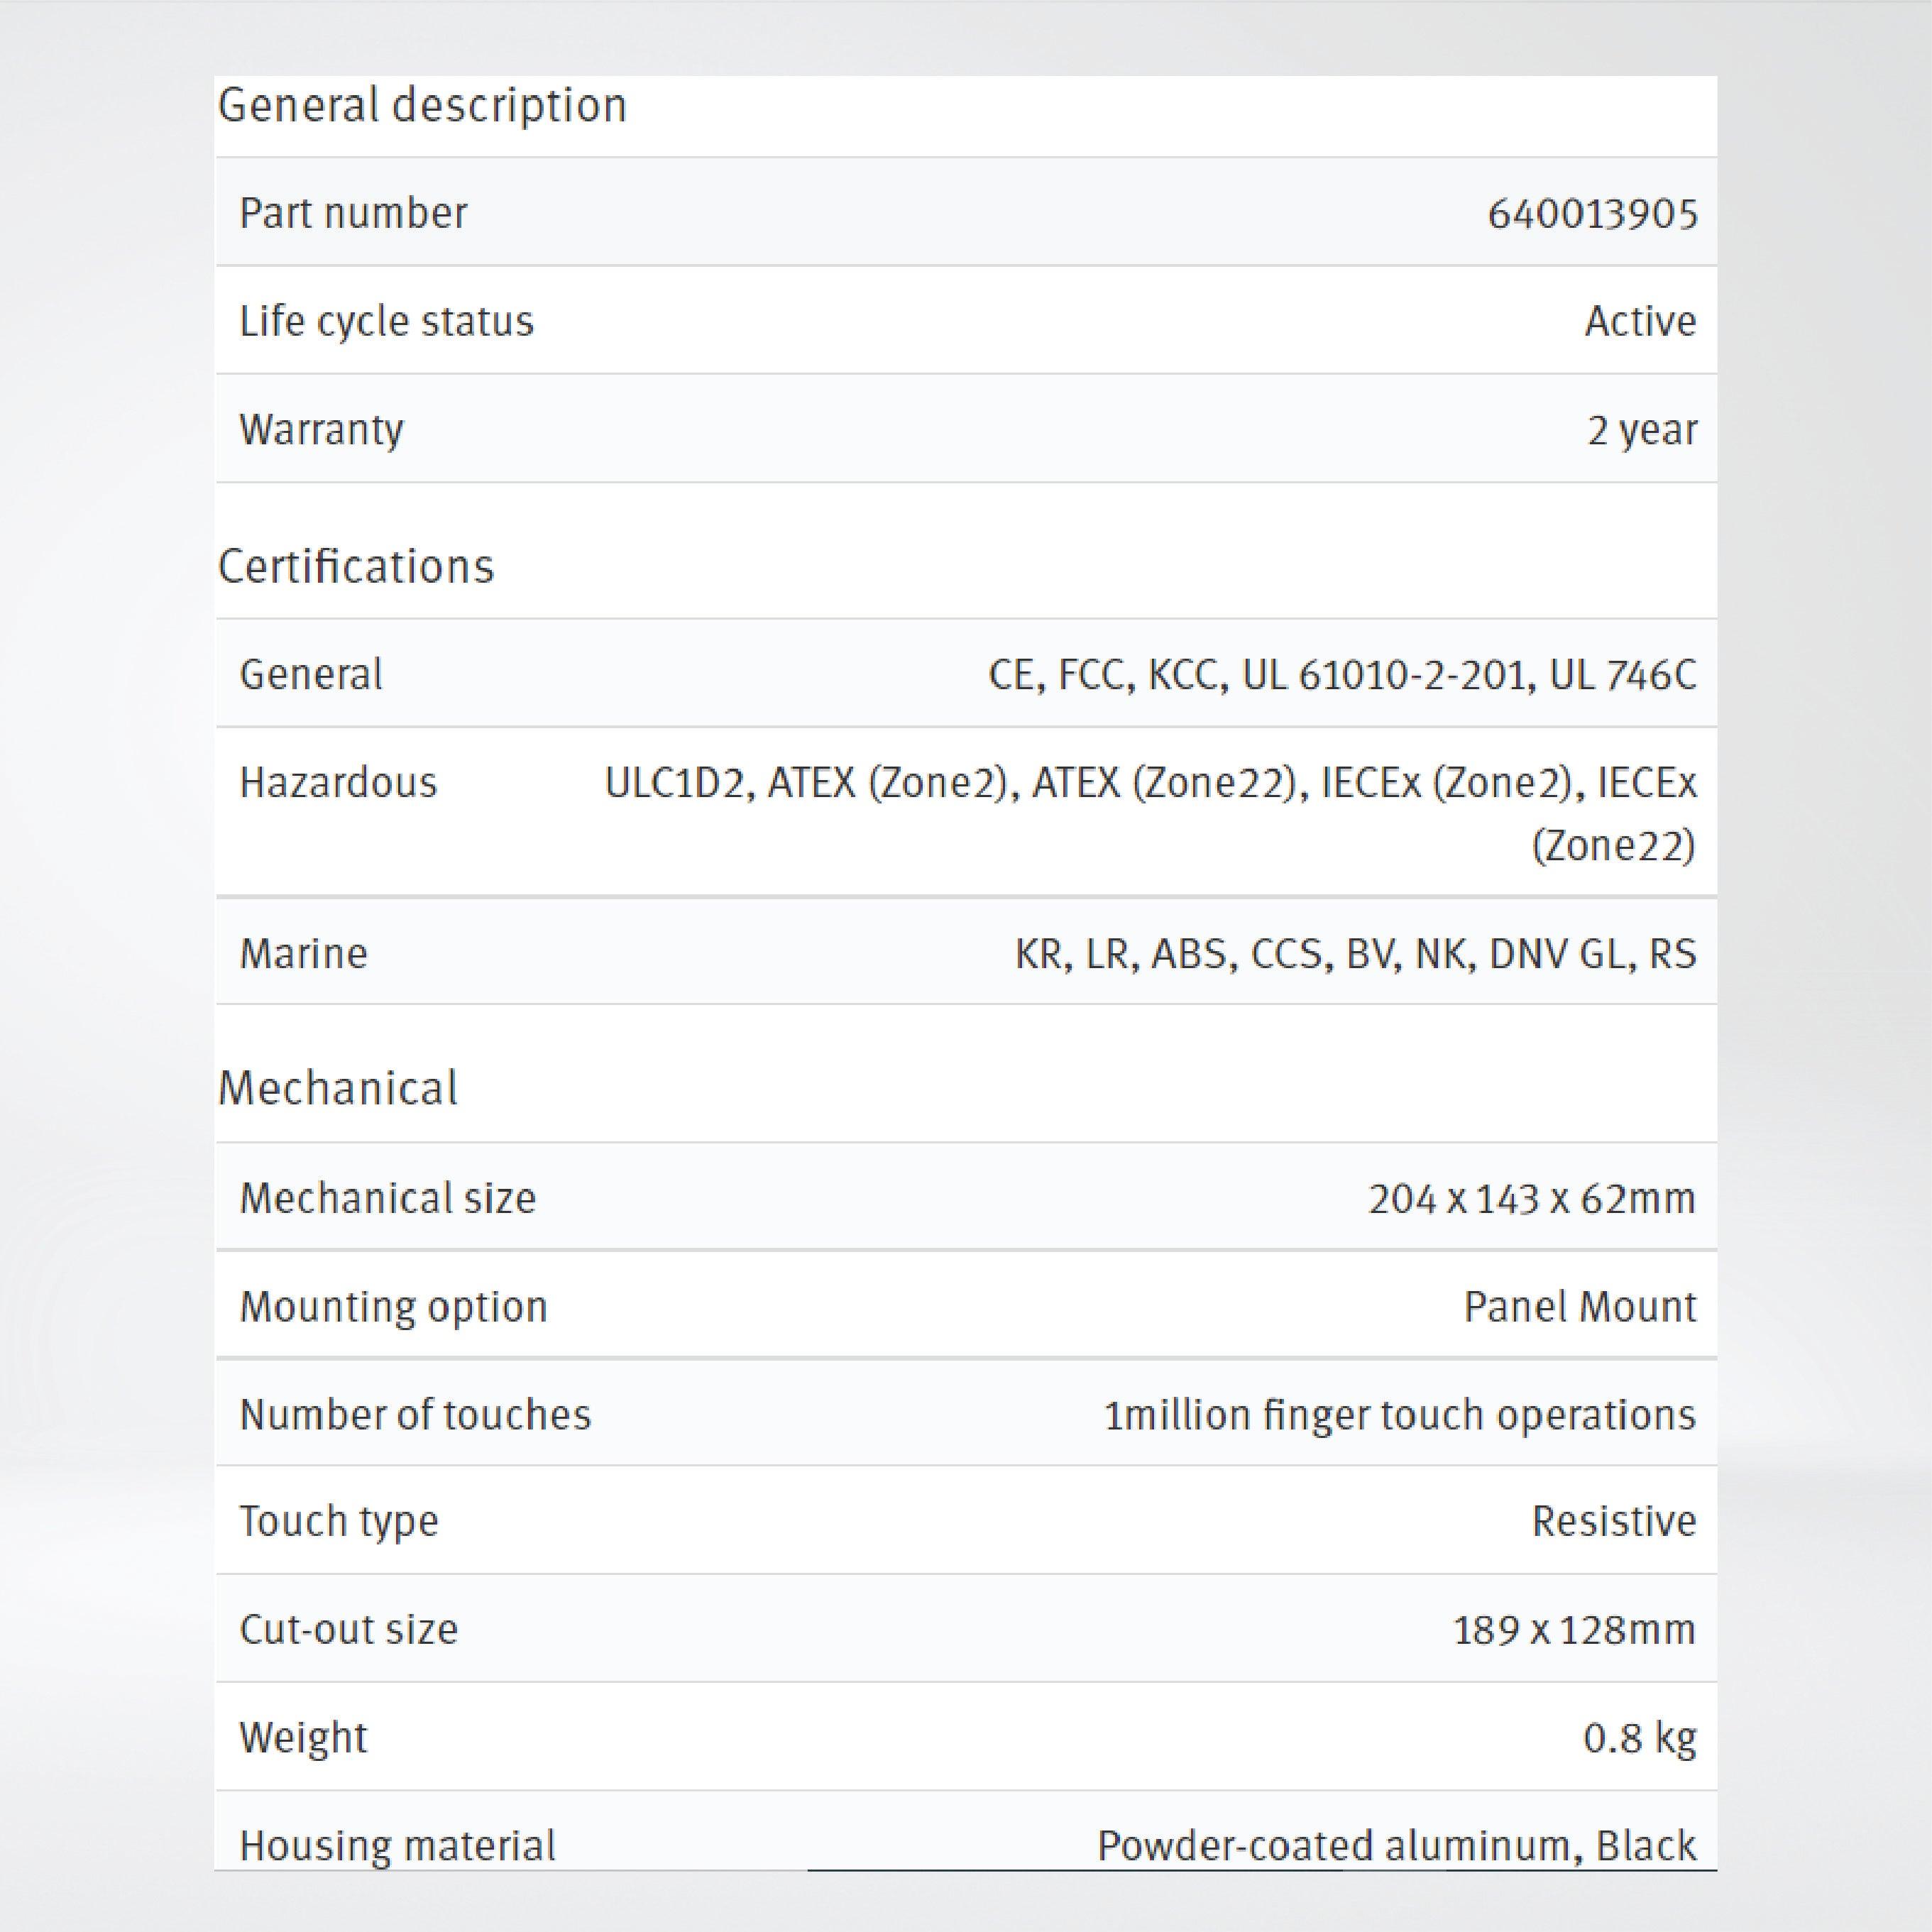Screen dimensions: 1932x1932
Task: Click the Mechanical size value 204 x 143 x 62mm
Action: (1531, 1198)
